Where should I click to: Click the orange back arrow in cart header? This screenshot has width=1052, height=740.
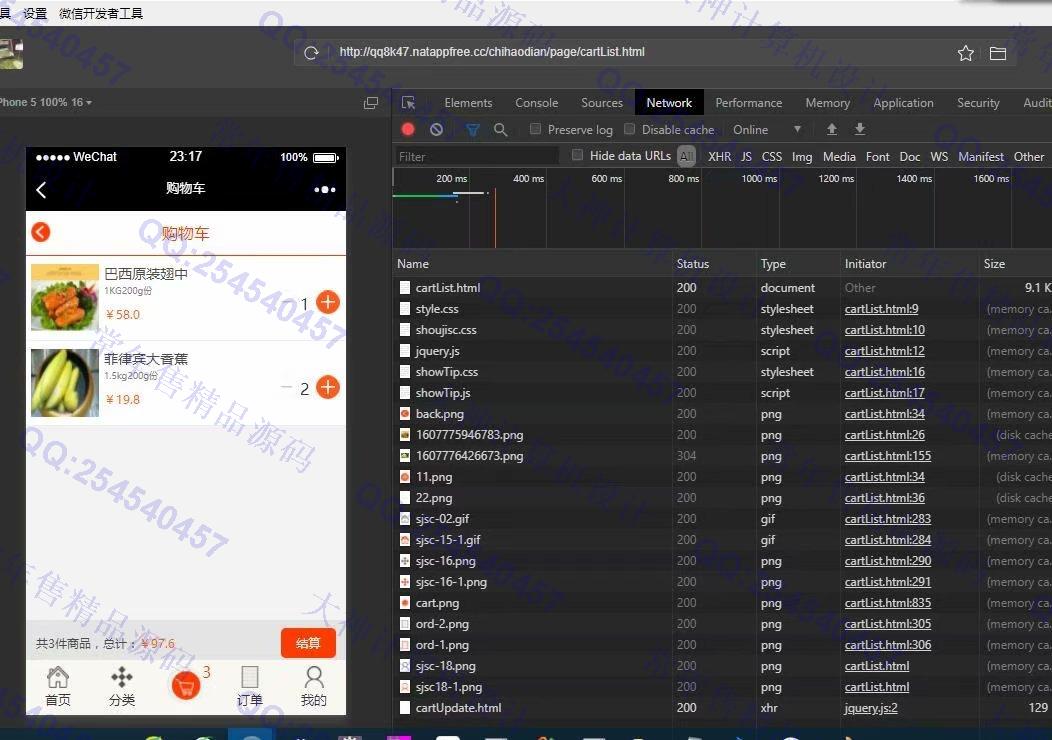[40, 232]
